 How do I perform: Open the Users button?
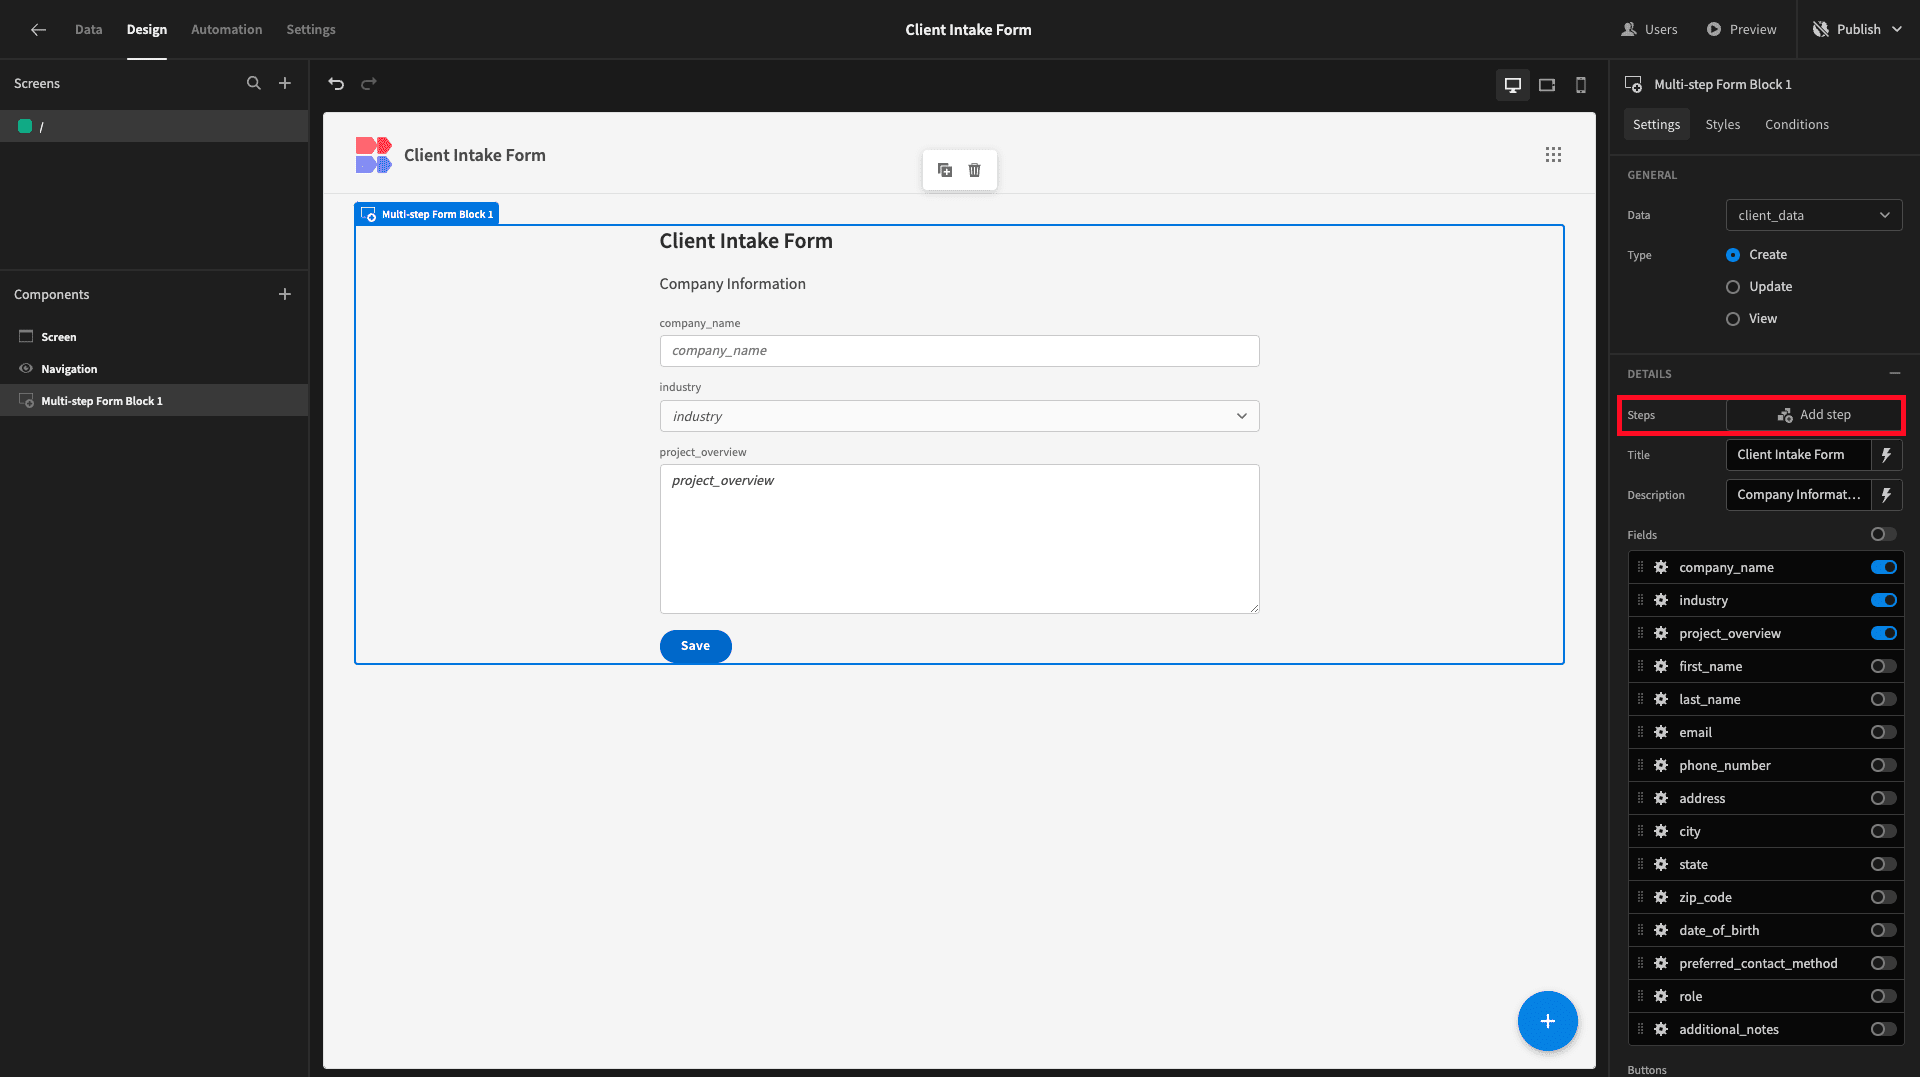(1649, 29)
